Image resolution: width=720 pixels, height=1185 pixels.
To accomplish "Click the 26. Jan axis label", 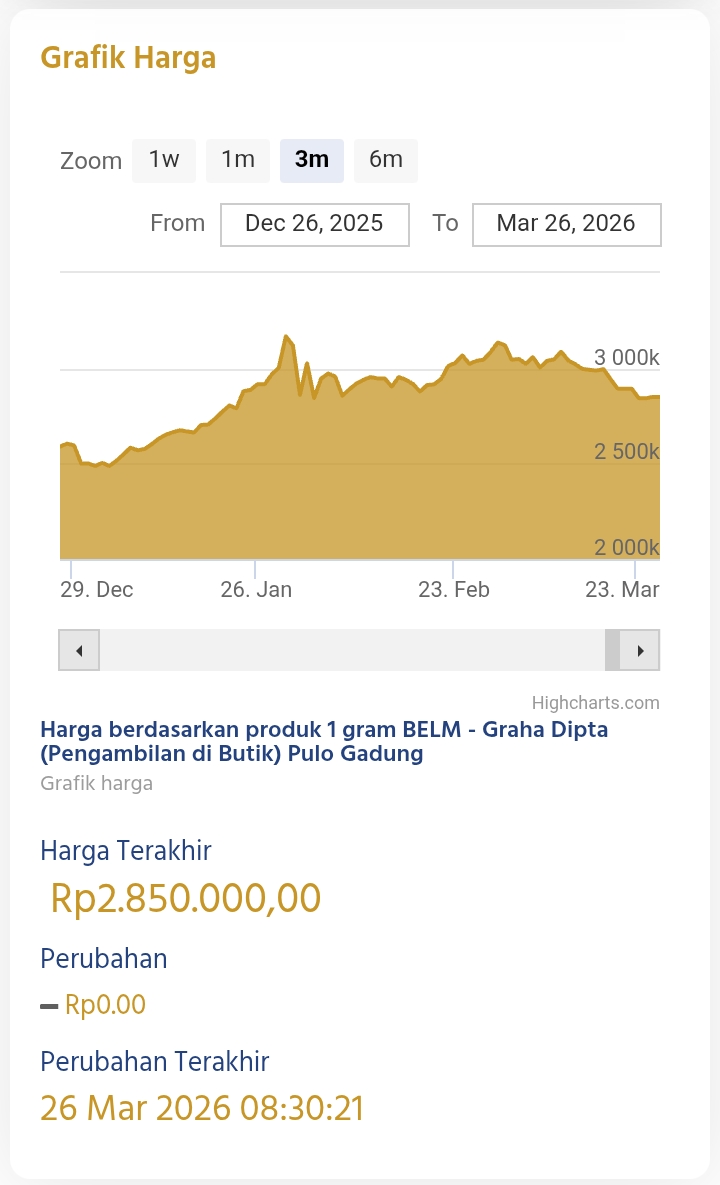I will 256,589.
